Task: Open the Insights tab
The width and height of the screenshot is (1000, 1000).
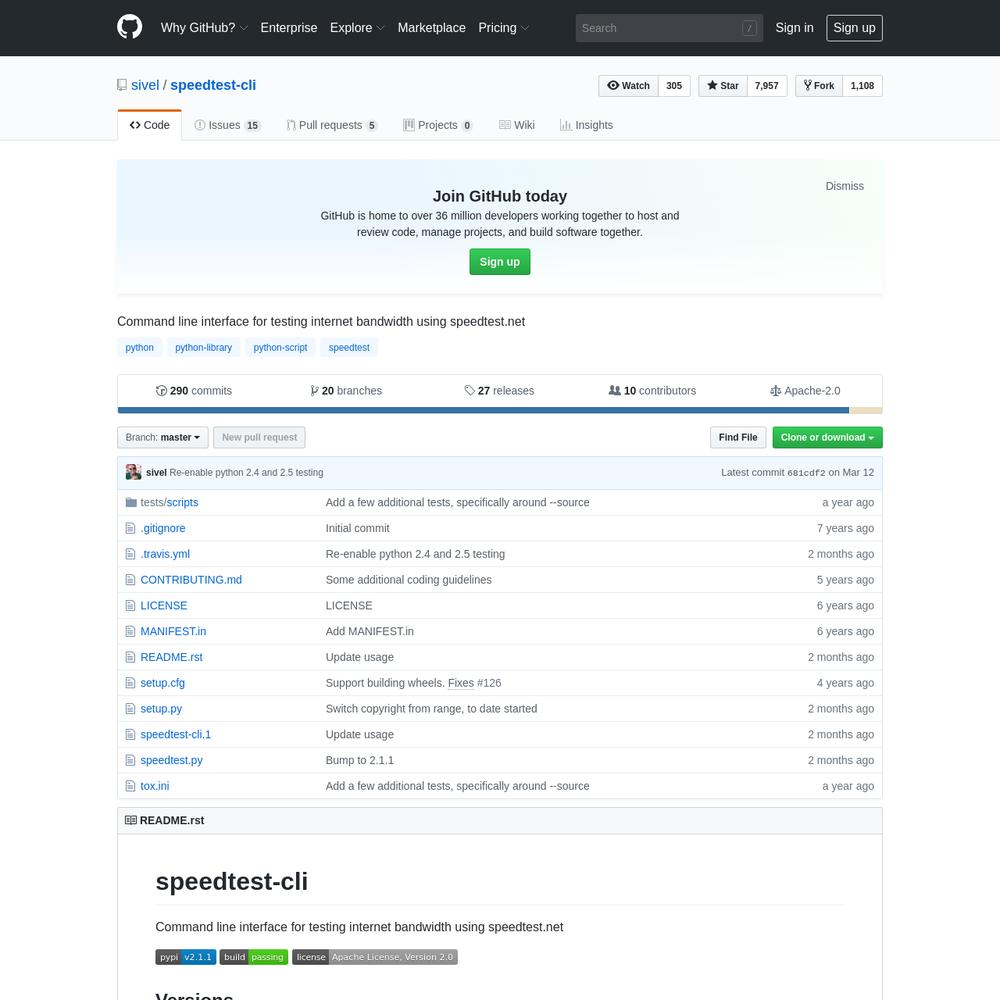Action: (x=586, y=125)
